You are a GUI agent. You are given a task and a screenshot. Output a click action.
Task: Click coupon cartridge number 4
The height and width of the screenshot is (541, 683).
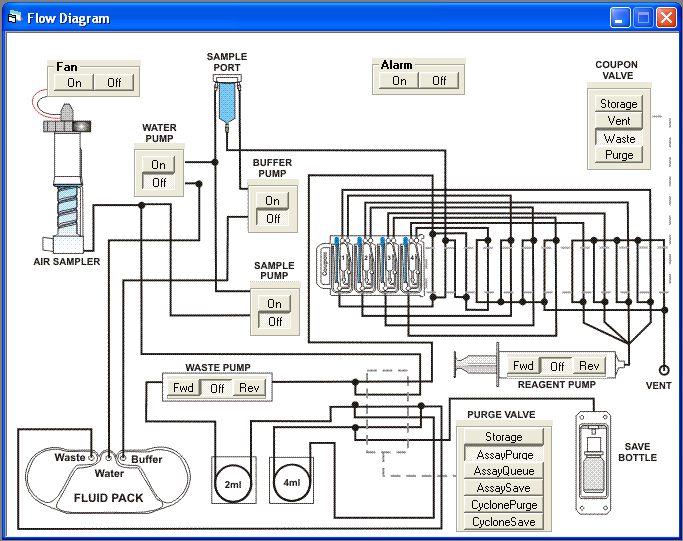pyautogui.click(x=412, y=265)
